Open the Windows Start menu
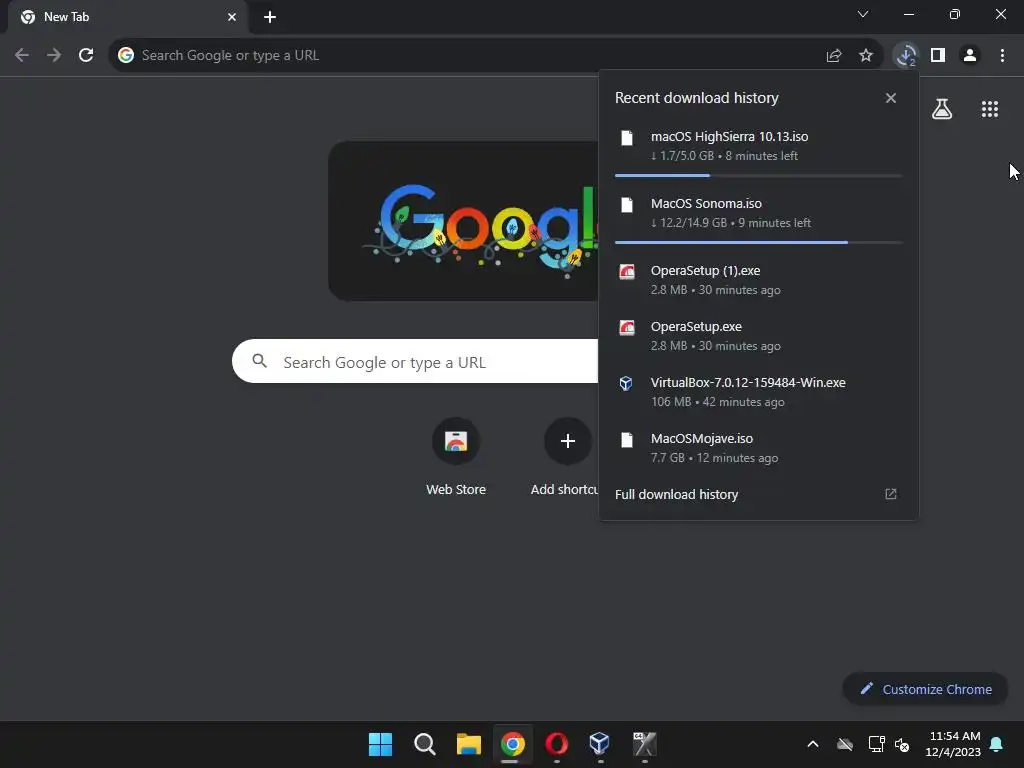Viewport: 1024px width, 768px height. (x=380, y=744)
